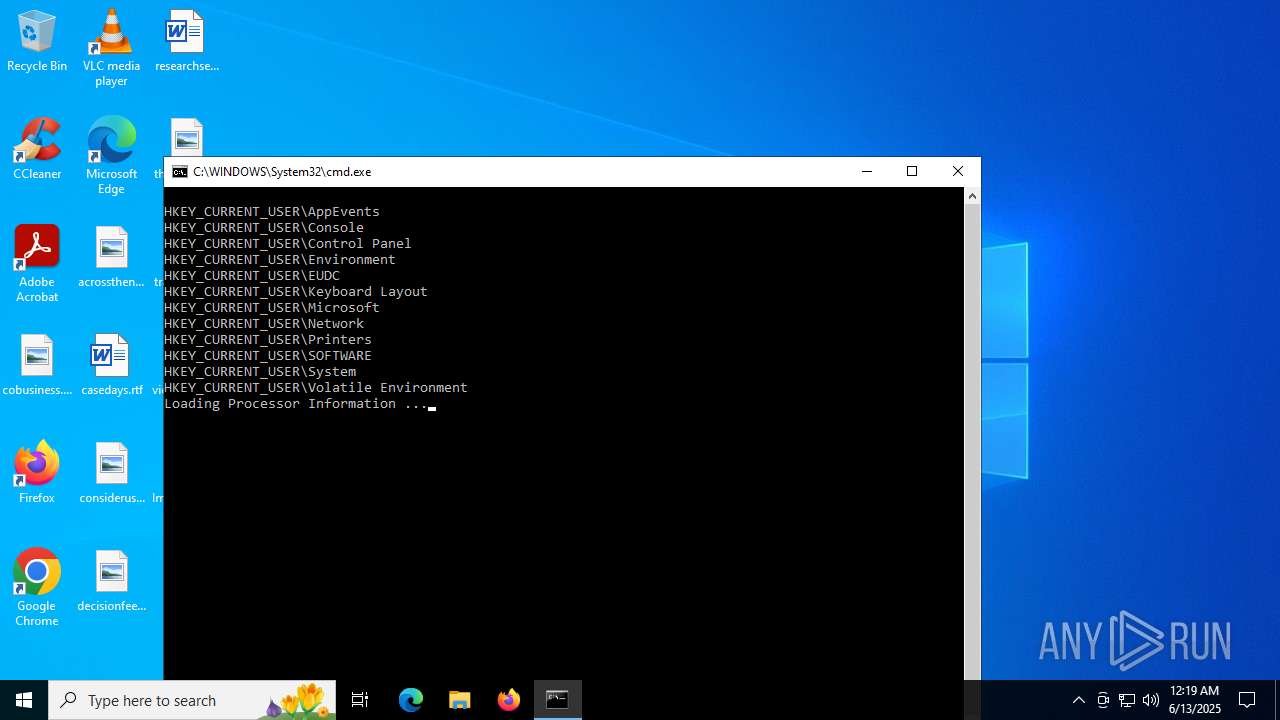Open the network status tray icon

(1127, 700)
